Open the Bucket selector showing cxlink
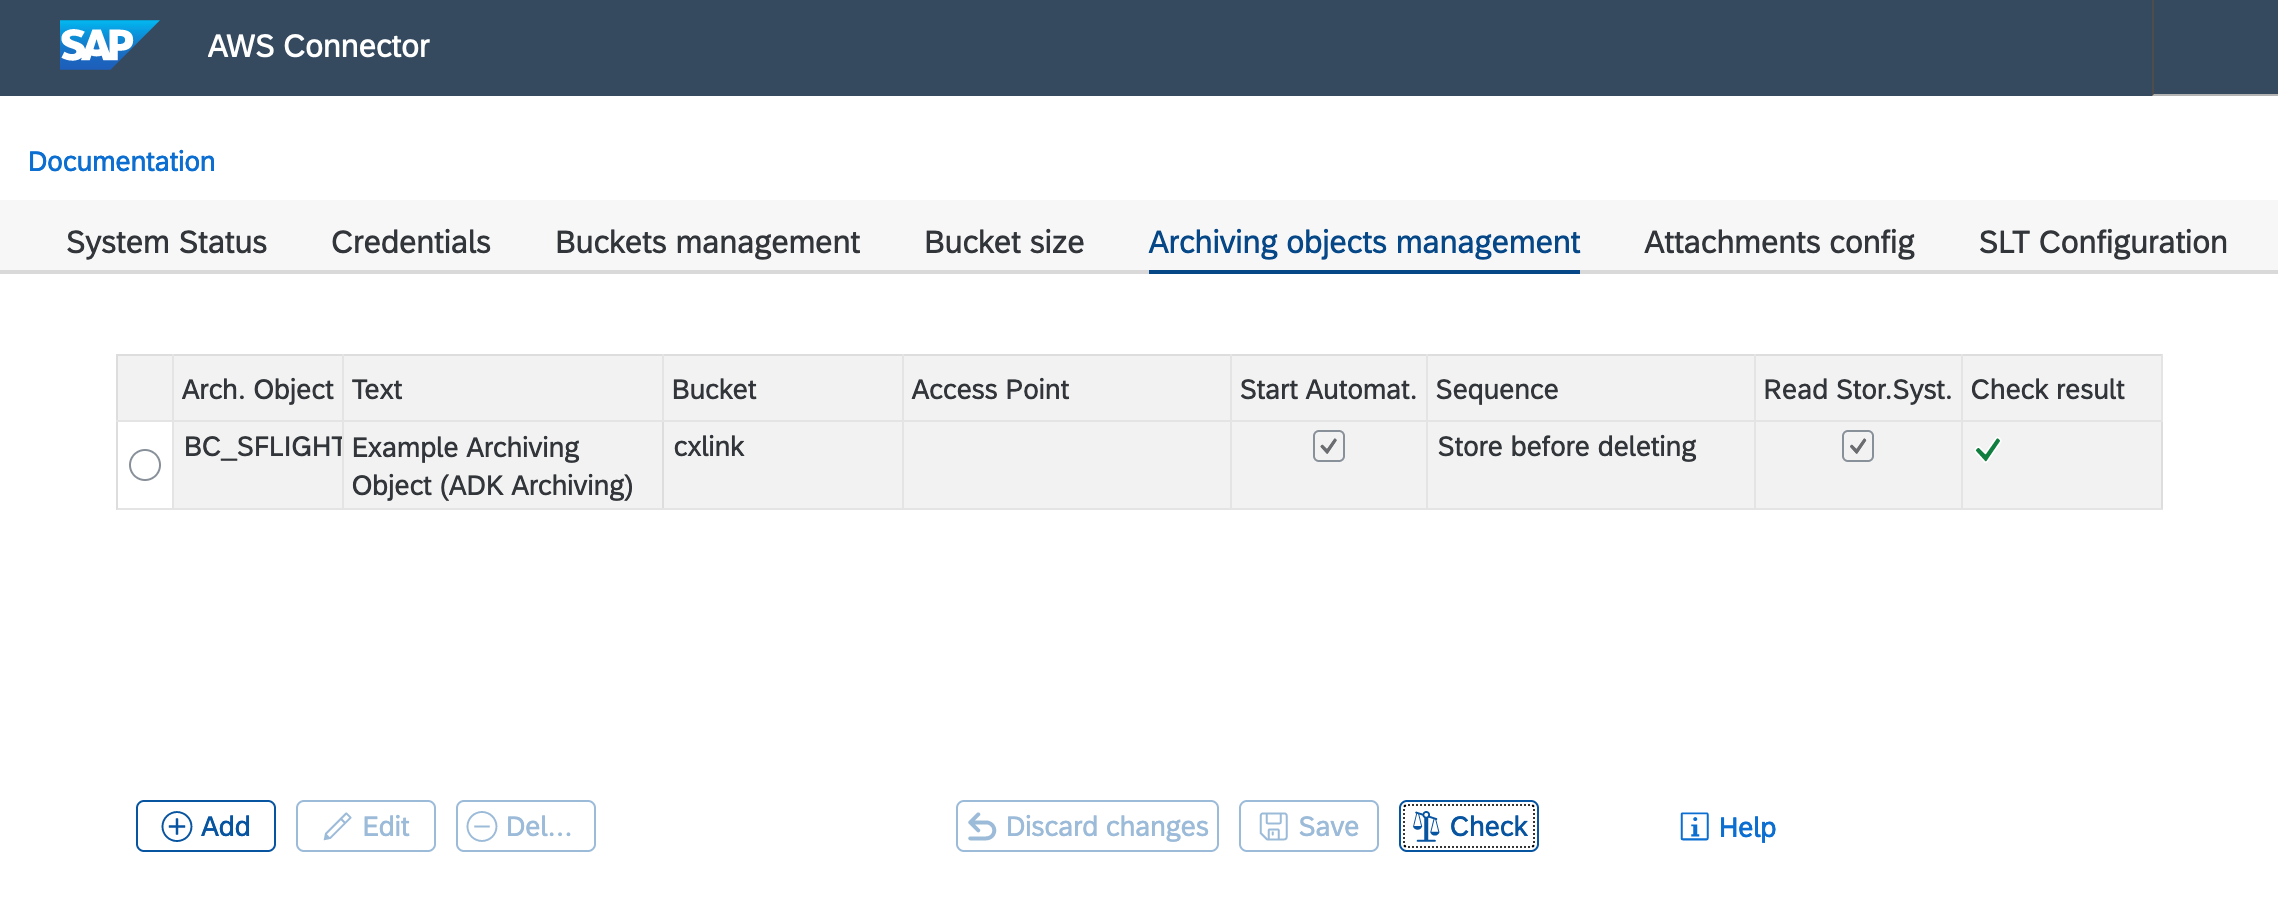Screen dimensions: 2278x902 [710, 447]
